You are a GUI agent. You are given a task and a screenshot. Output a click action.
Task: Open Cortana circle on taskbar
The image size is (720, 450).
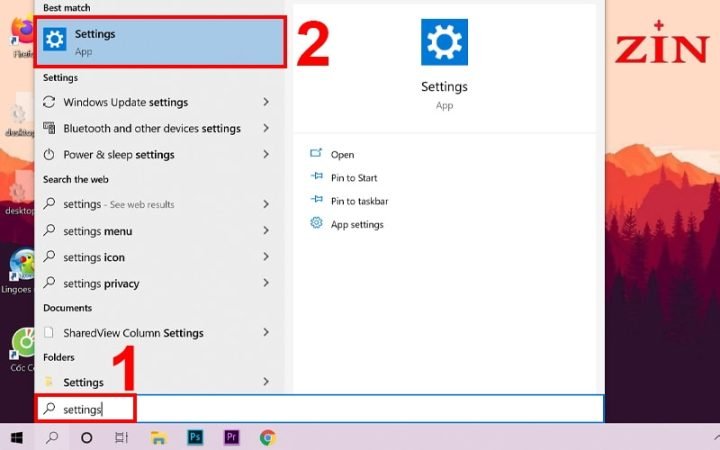(x=86, y=438)
